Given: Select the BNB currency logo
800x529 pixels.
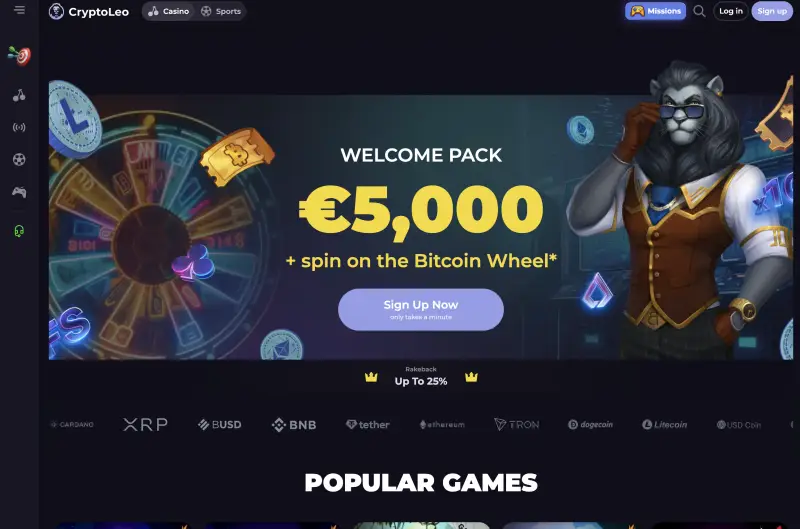Looking at the screenshot, I should [294, 424].
